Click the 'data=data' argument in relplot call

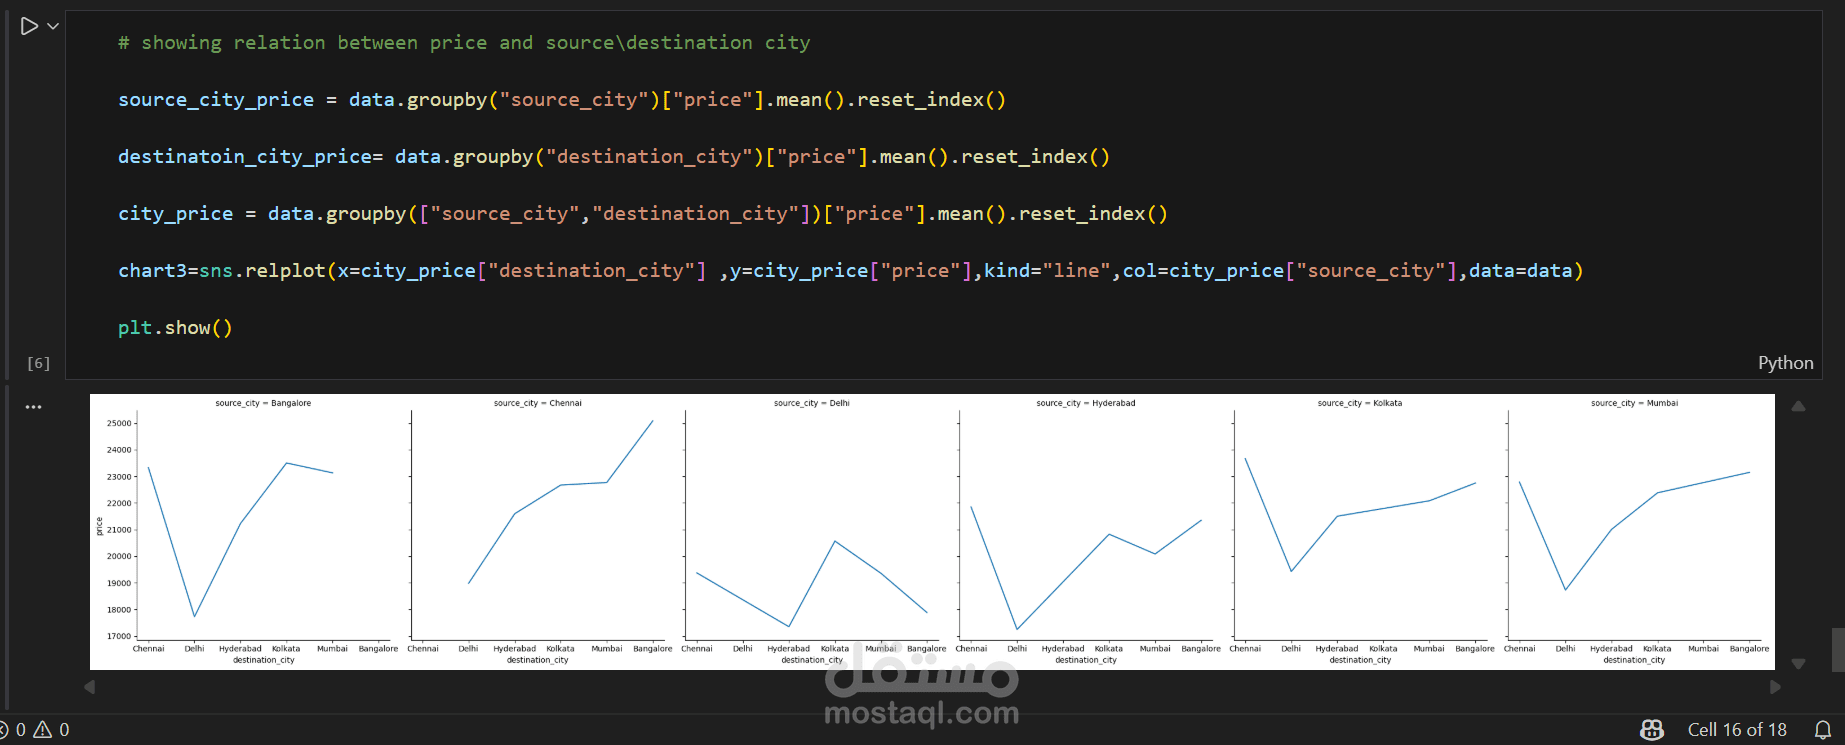[1520, 271]
